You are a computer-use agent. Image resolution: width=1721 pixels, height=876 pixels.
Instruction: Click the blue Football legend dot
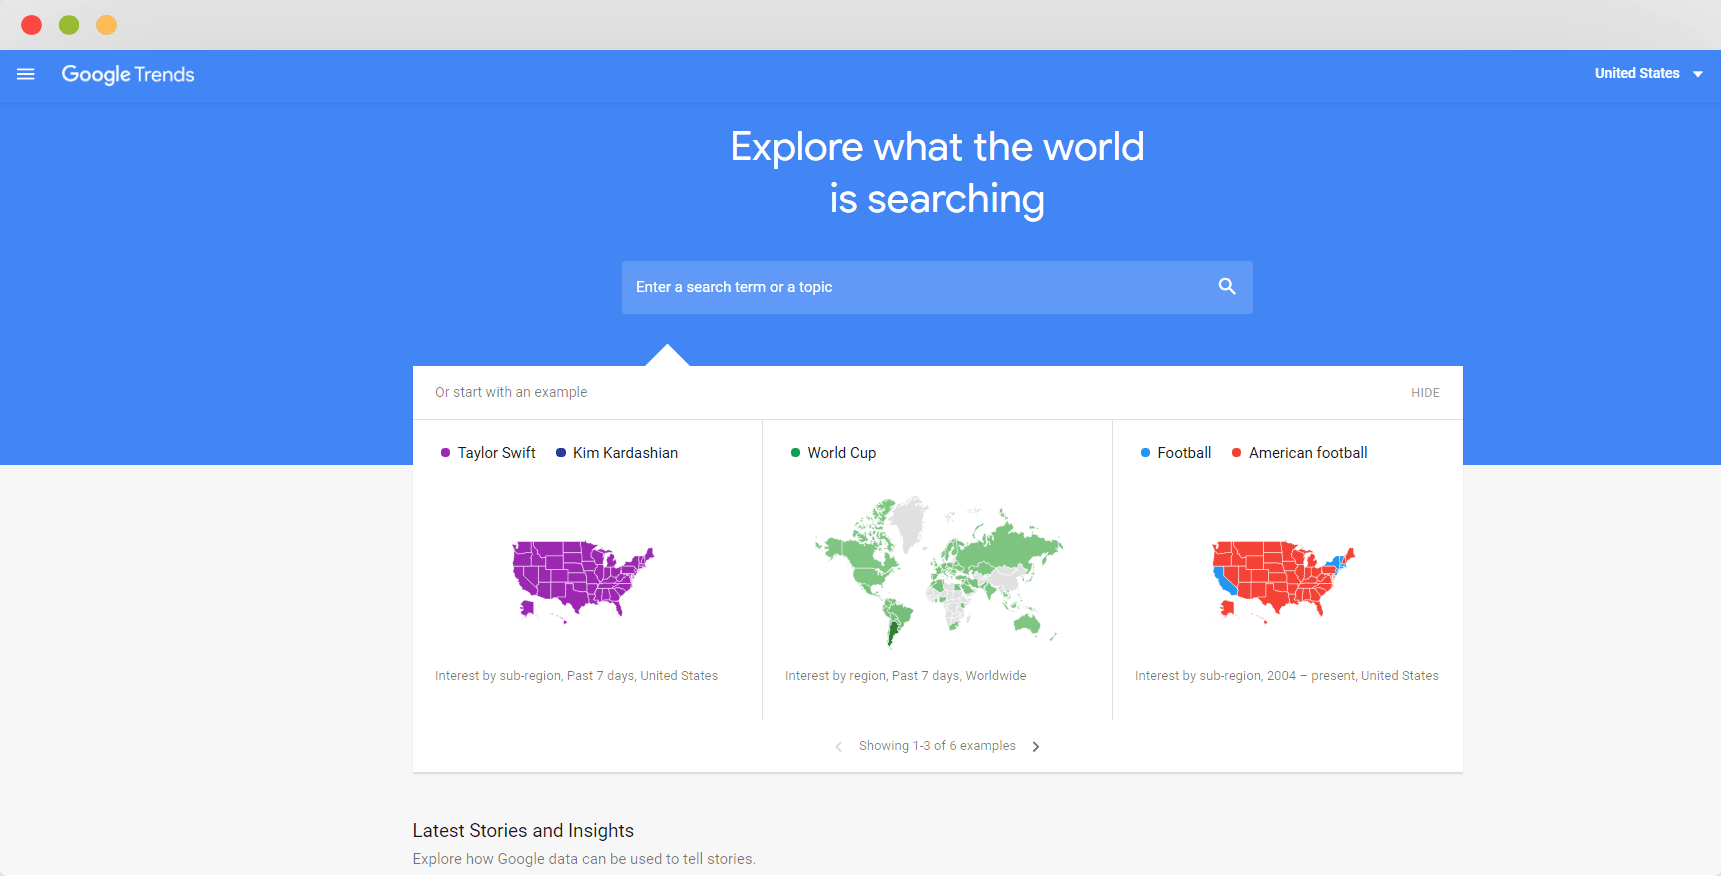click(x=1145, y=453)
